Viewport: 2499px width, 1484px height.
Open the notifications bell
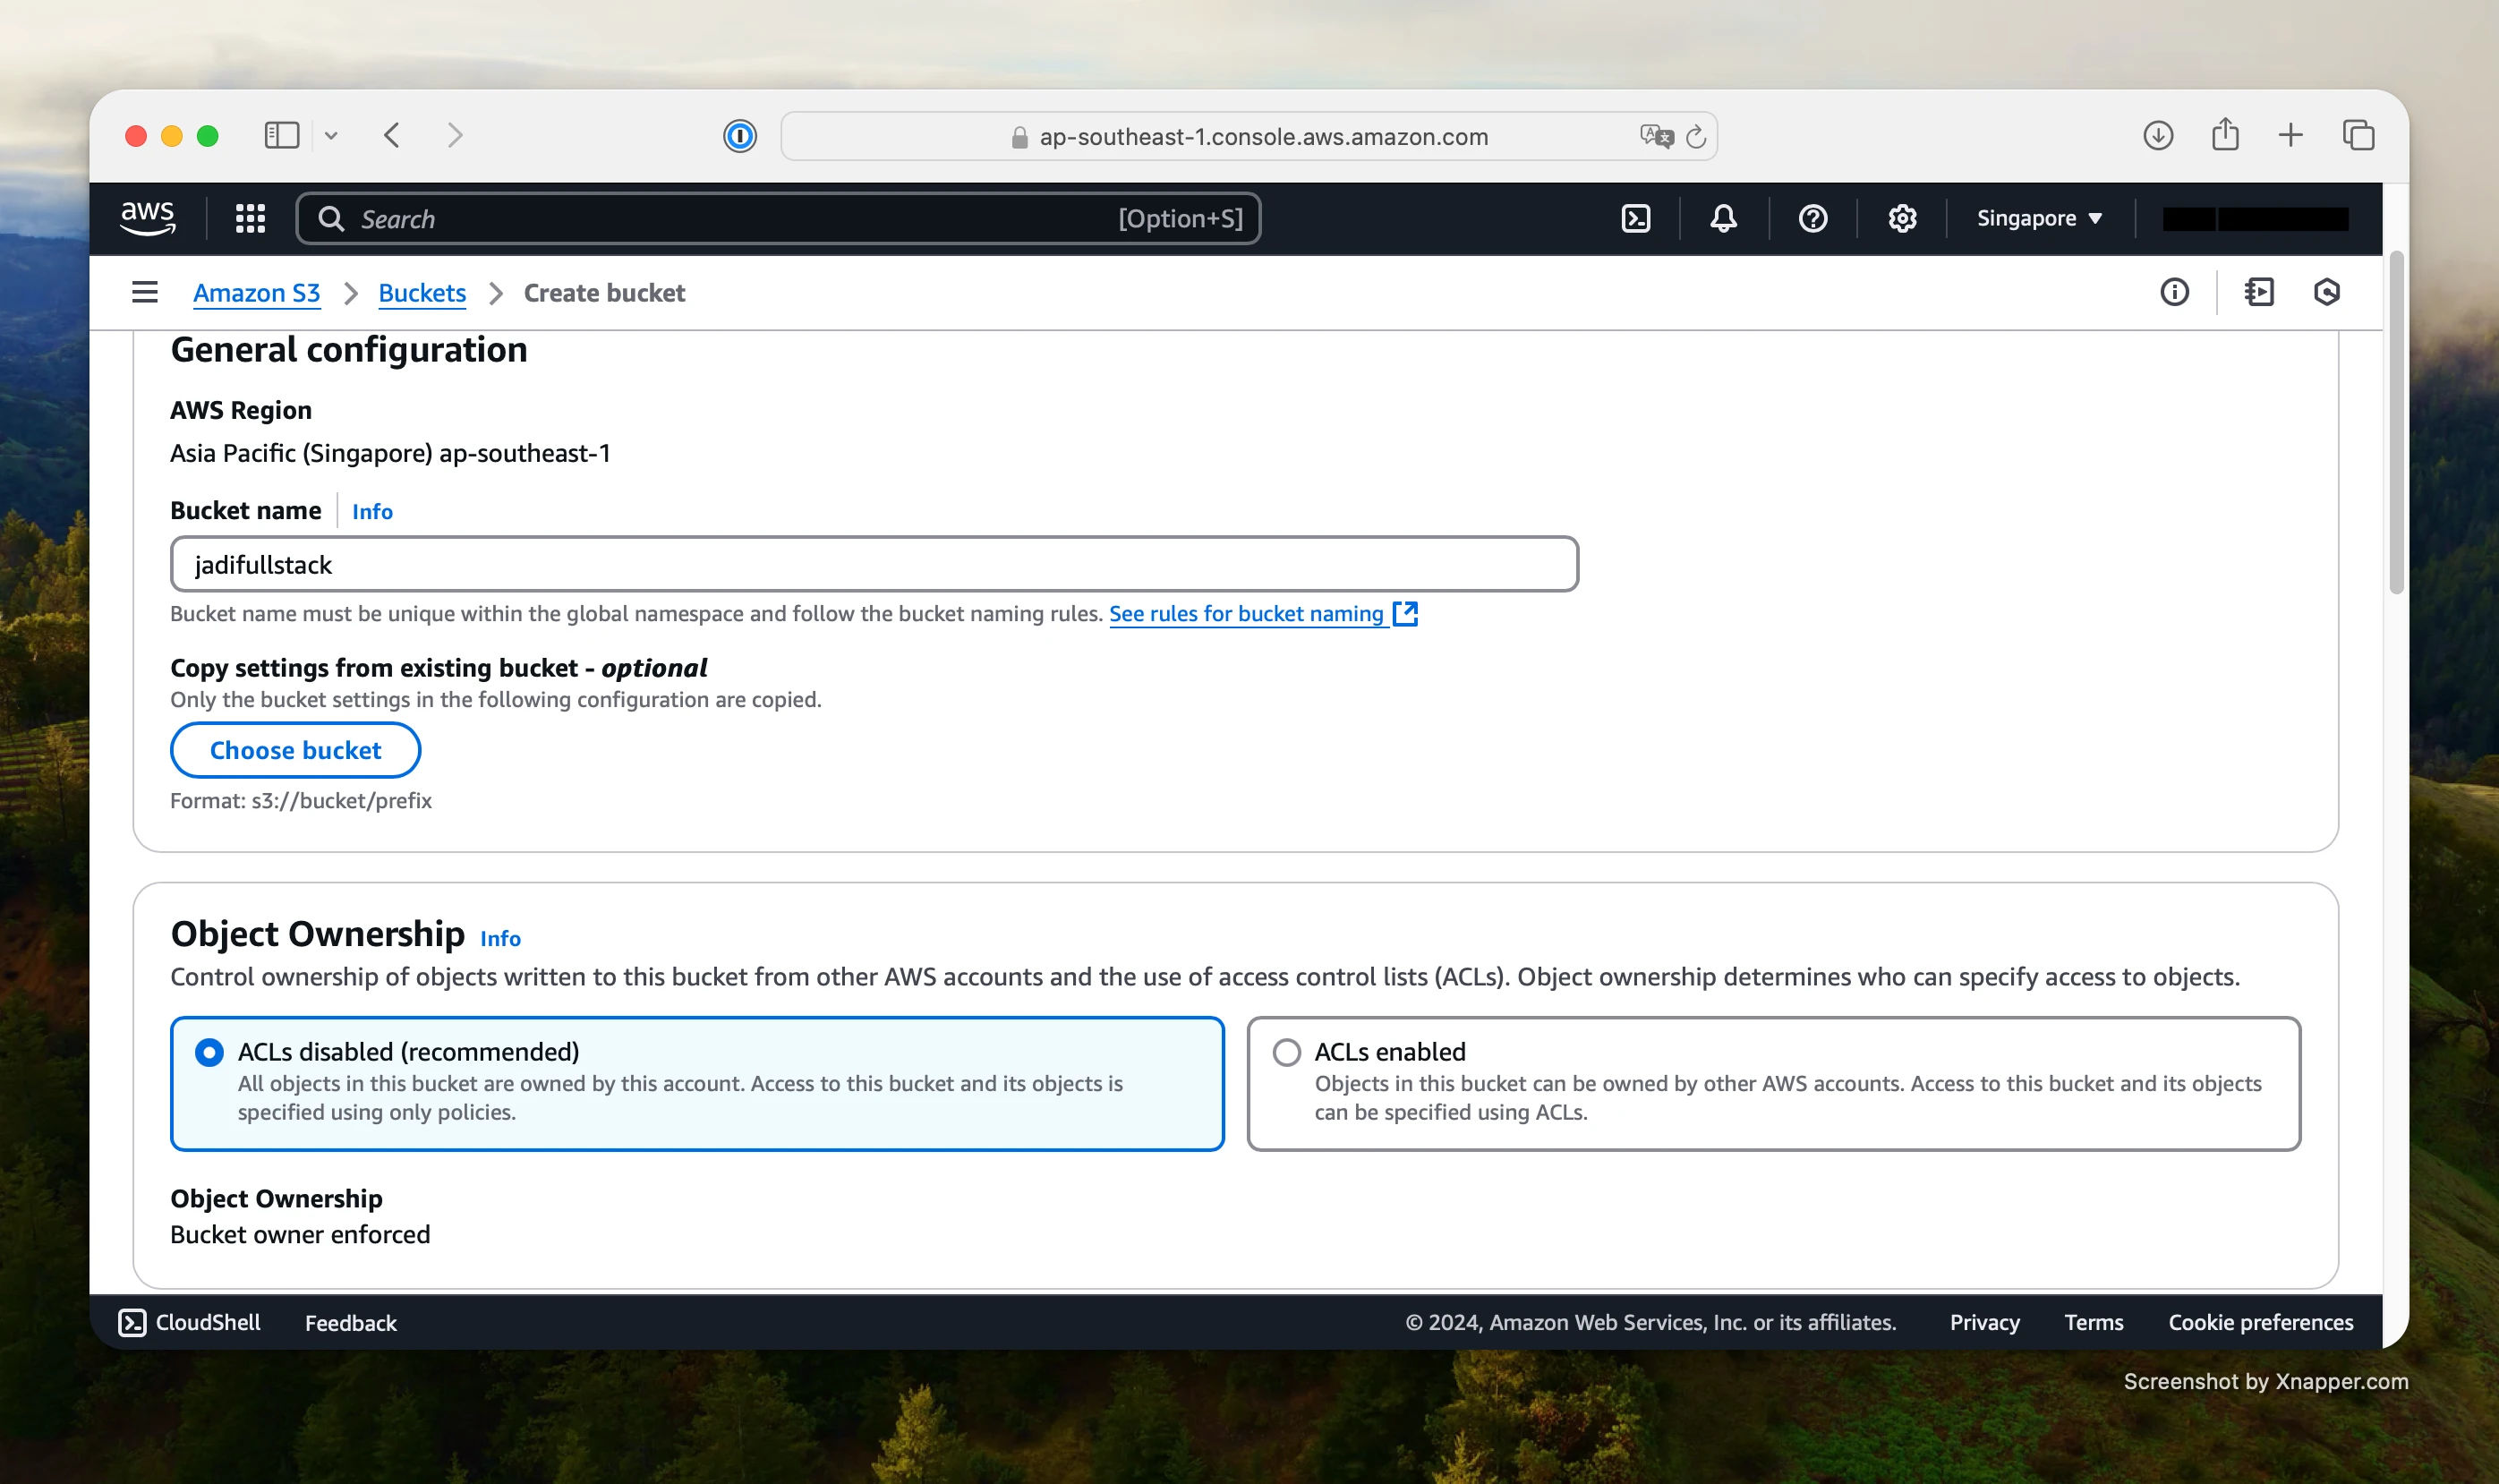click(x=1723, y=218)
